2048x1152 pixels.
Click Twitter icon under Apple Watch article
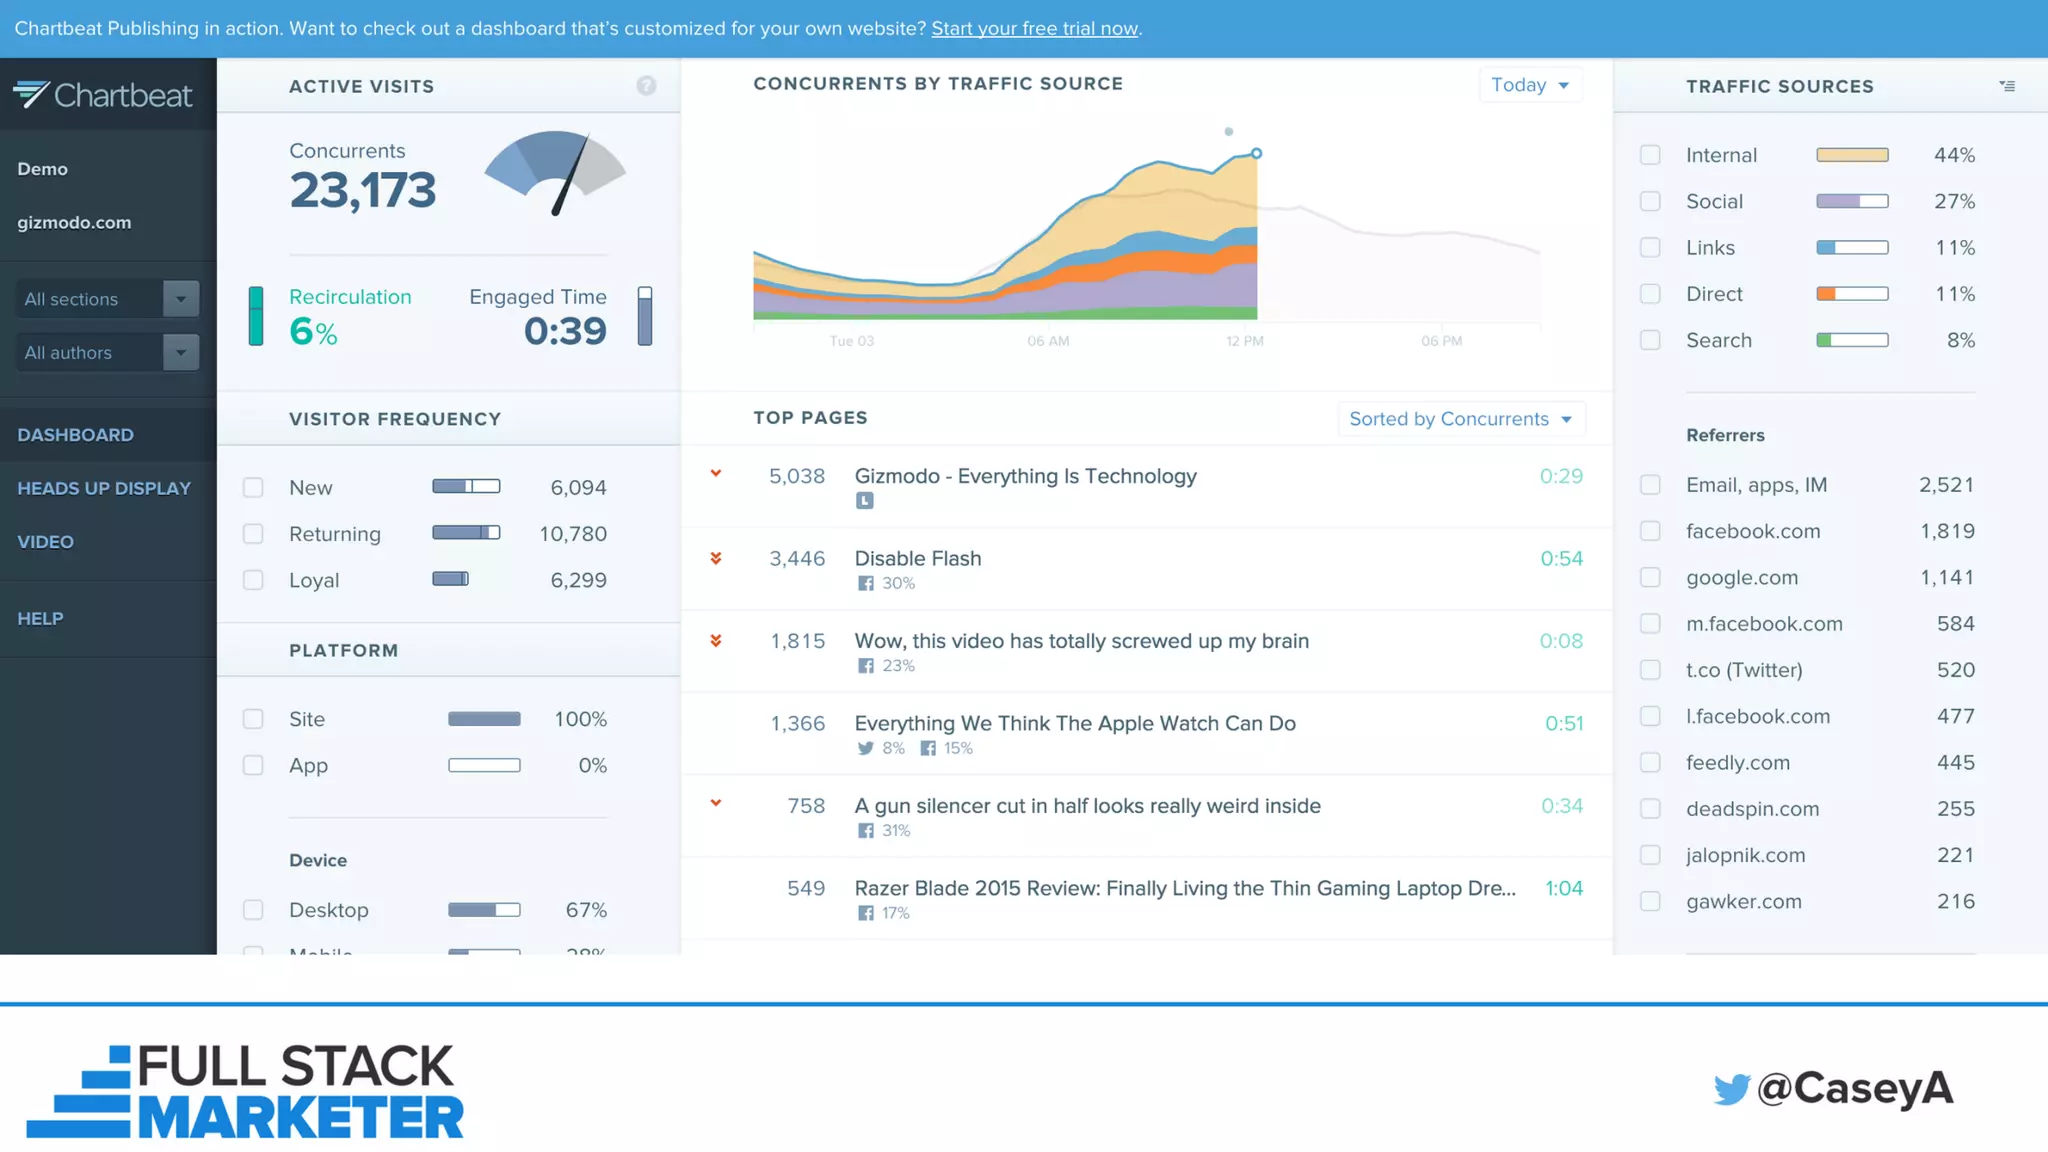click(865, 748)
